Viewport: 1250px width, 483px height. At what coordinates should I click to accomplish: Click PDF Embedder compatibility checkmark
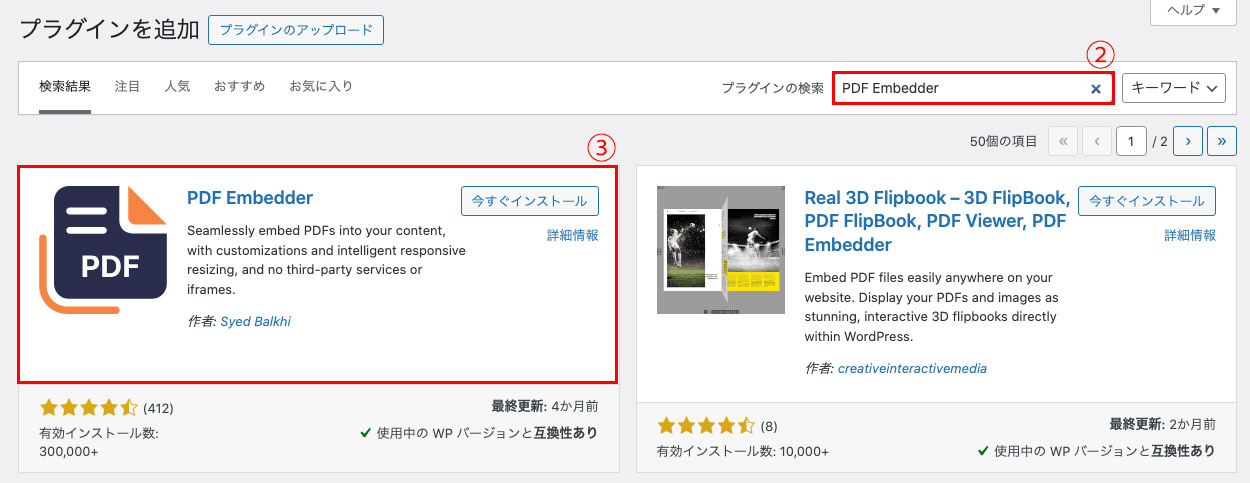[x=366, y=434]
